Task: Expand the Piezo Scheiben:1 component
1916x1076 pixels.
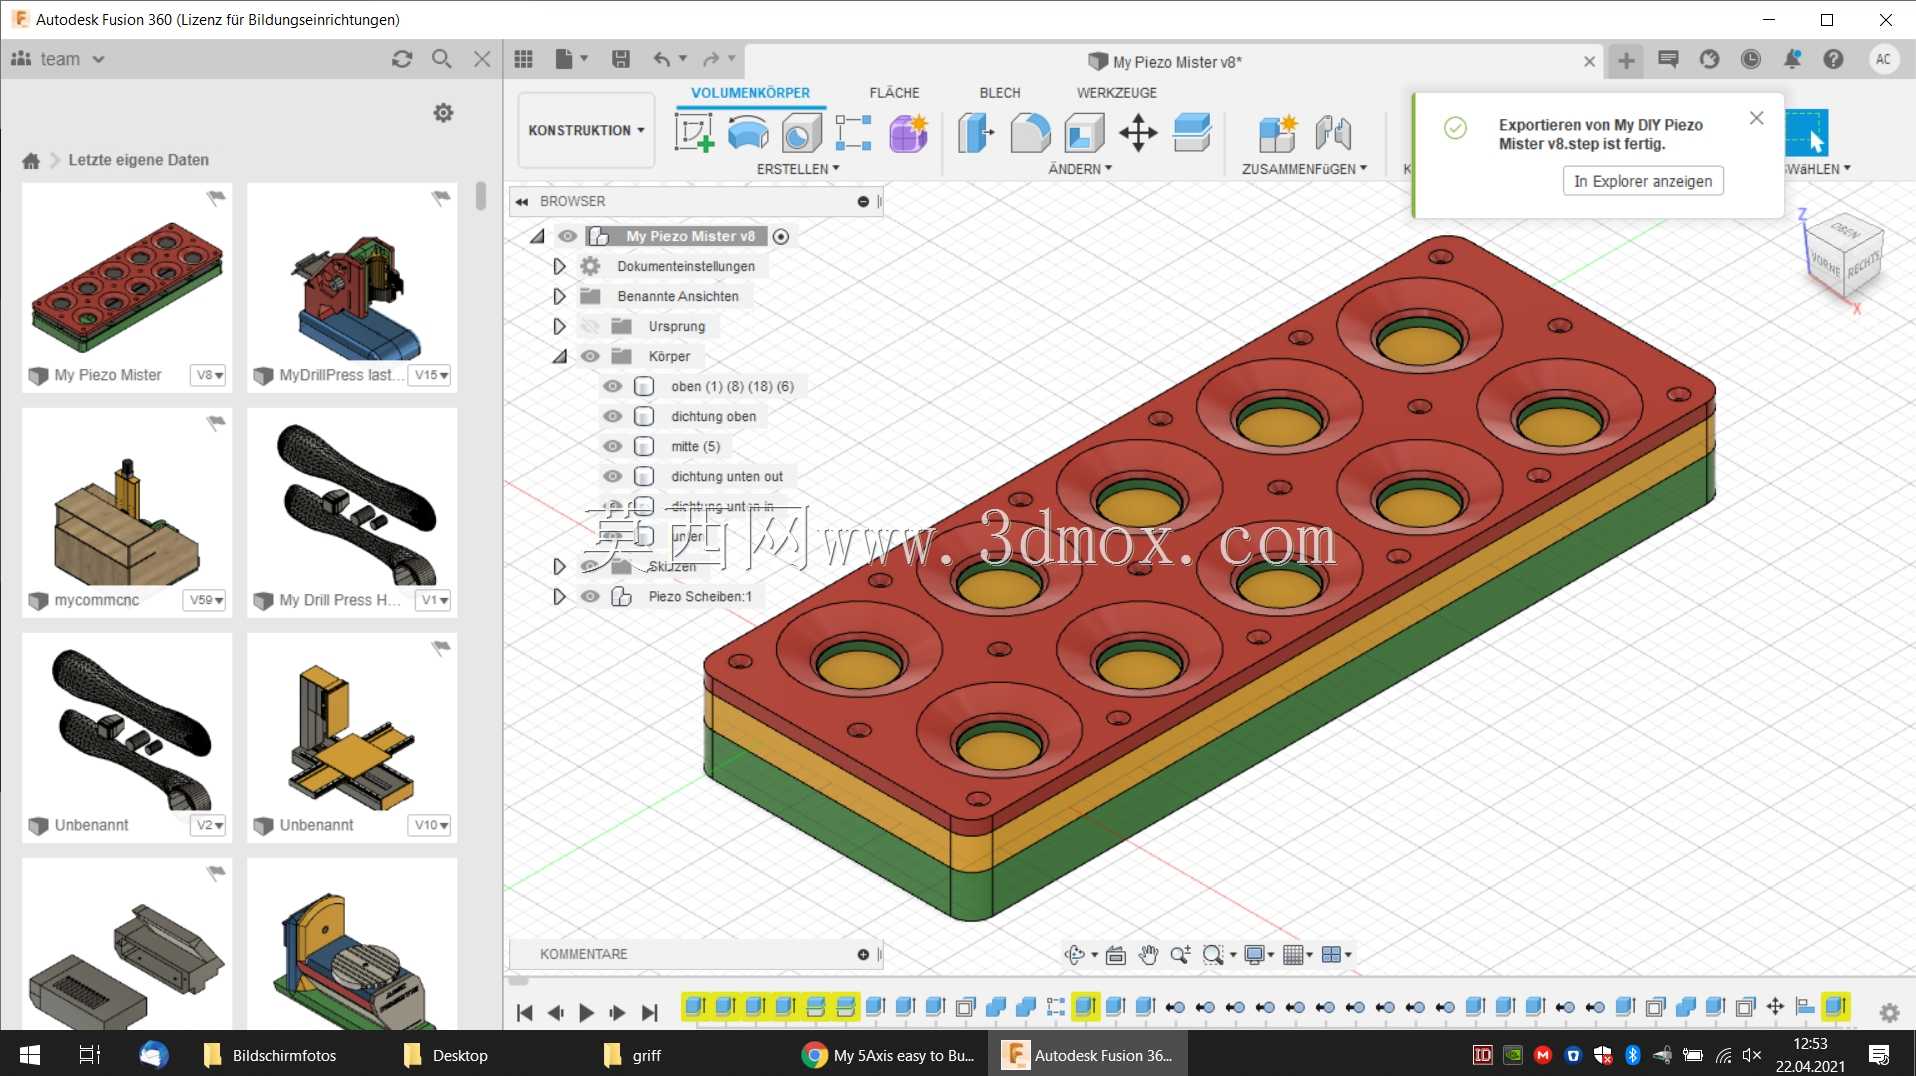Action: tap(559, 596)
